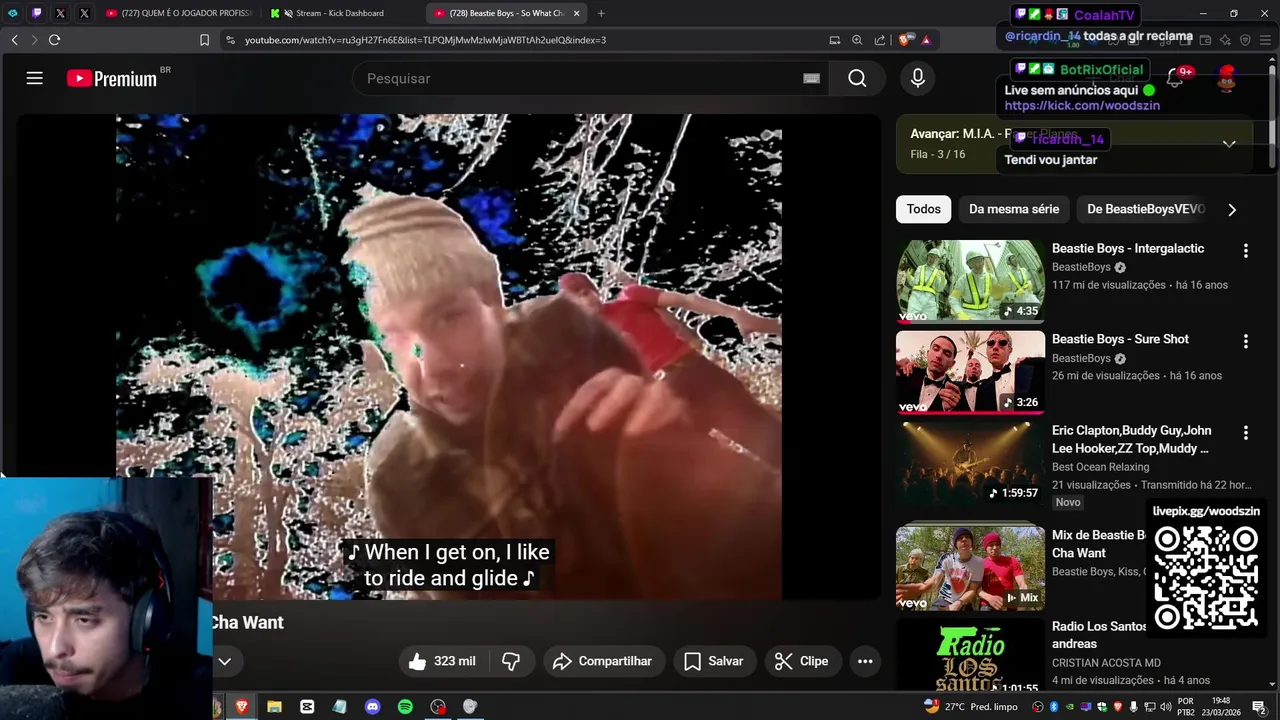Open Radio Los Santos video title
Viewport: 1280px width, 720px height.
[1099, 635]
